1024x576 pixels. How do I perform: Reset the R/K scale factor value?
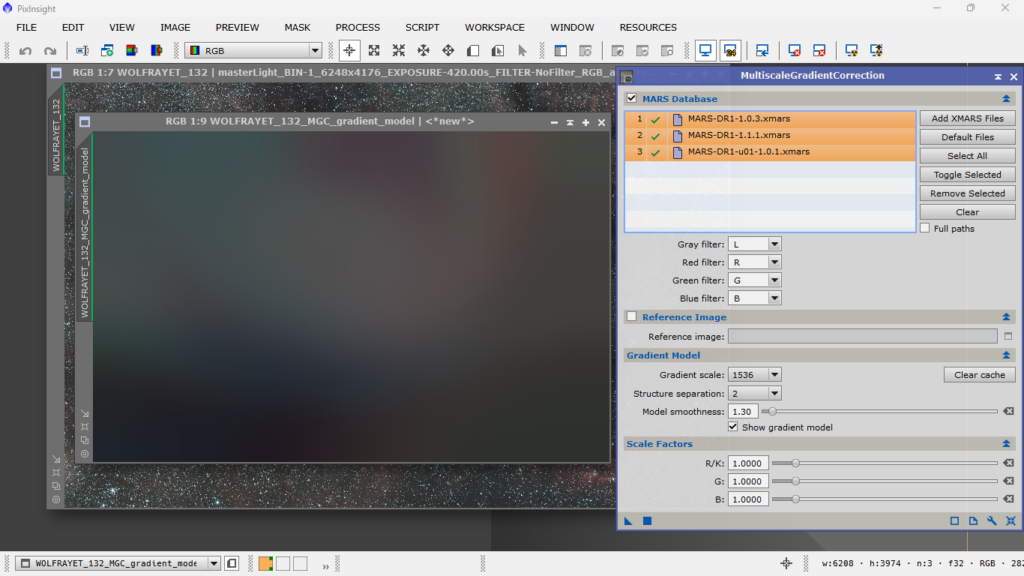1009,463
